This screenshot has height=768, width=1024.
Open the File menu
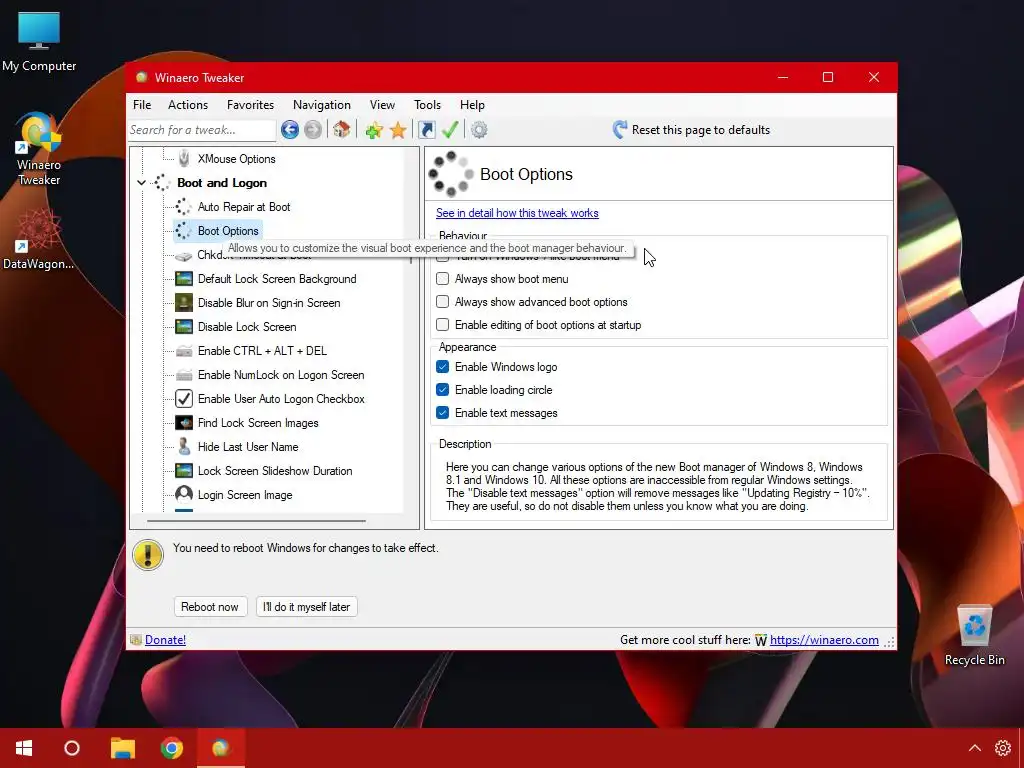point(142,104)
